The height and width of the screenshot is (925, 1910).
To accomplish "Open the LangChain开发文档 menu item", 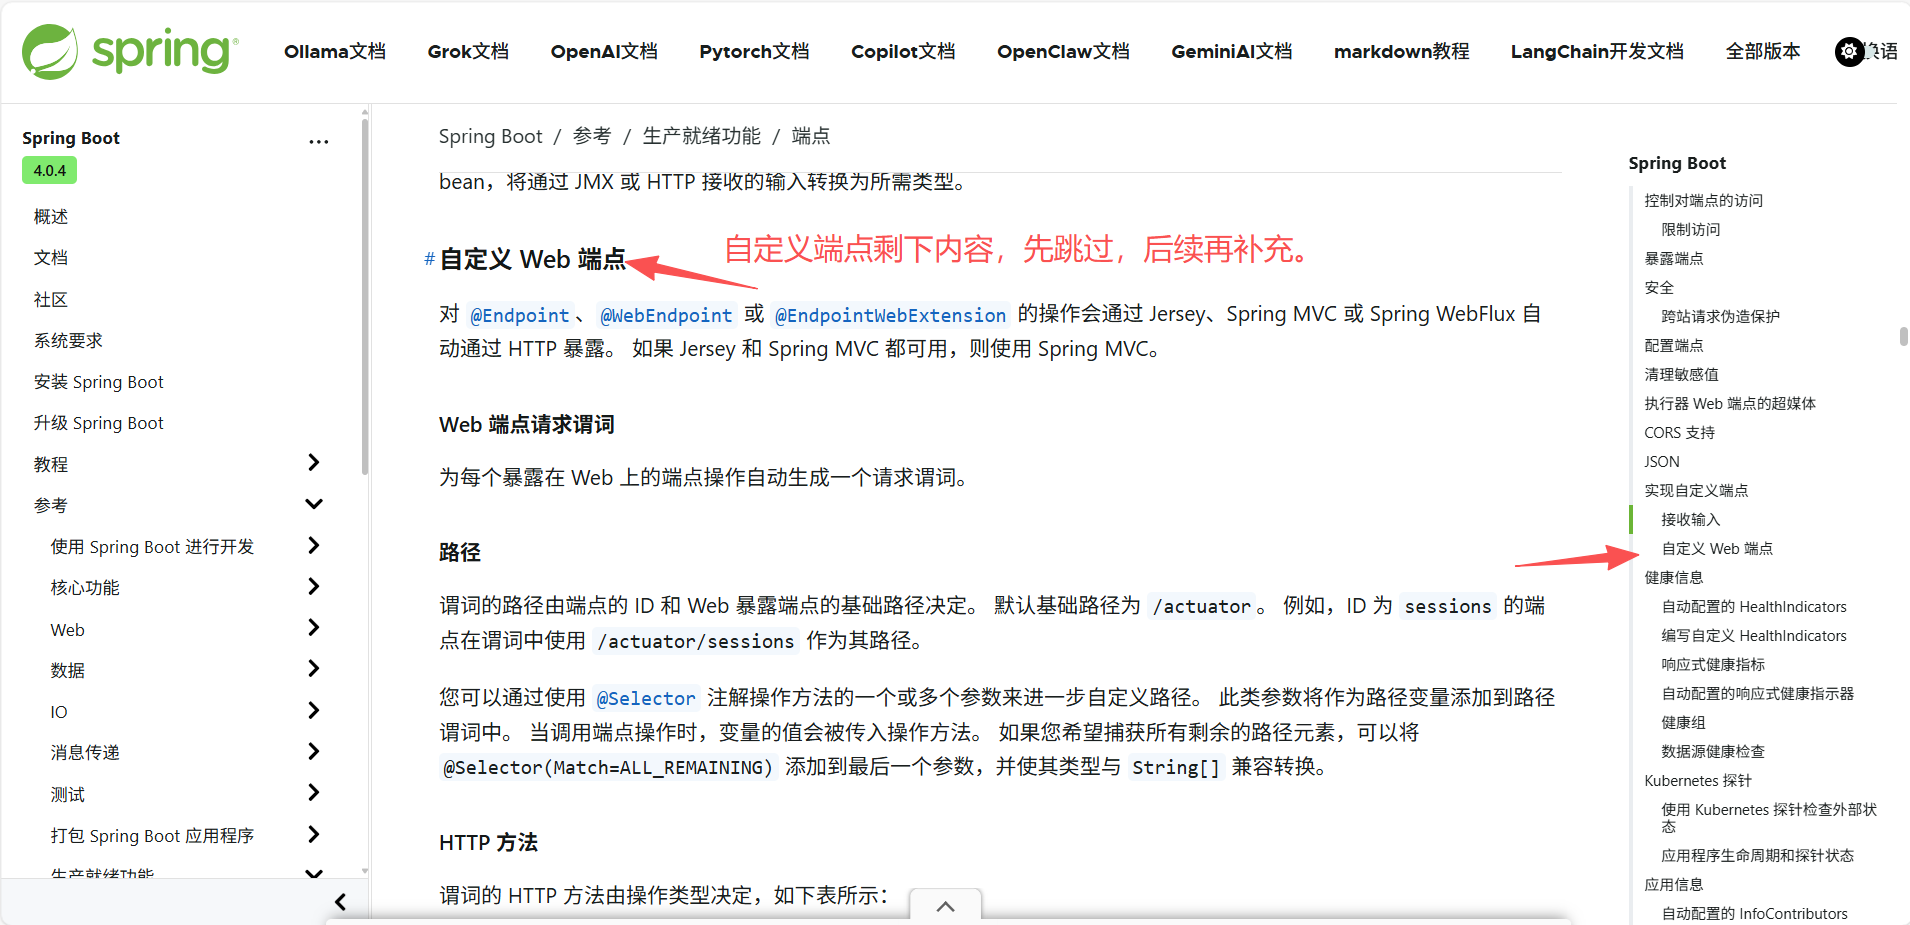I will (x=1597, y=51).
